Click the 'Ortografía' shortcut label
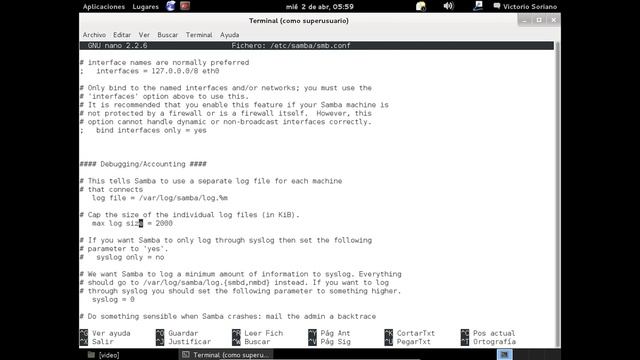The width and height of the screenshot is (640, 360). coord(494,342)
